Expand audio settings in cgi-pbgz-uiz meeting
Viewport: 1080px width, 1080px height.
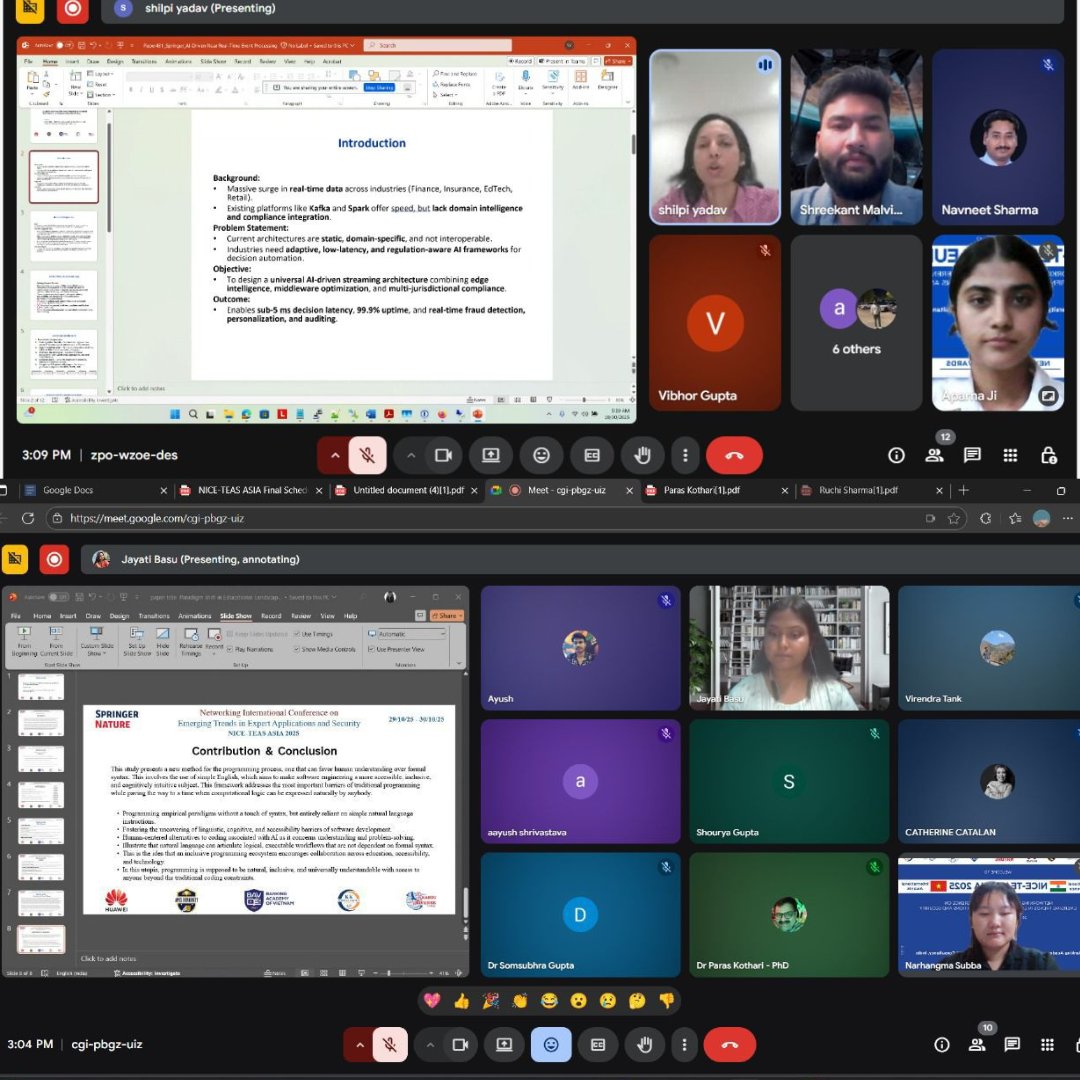(x=359, y=1045)
